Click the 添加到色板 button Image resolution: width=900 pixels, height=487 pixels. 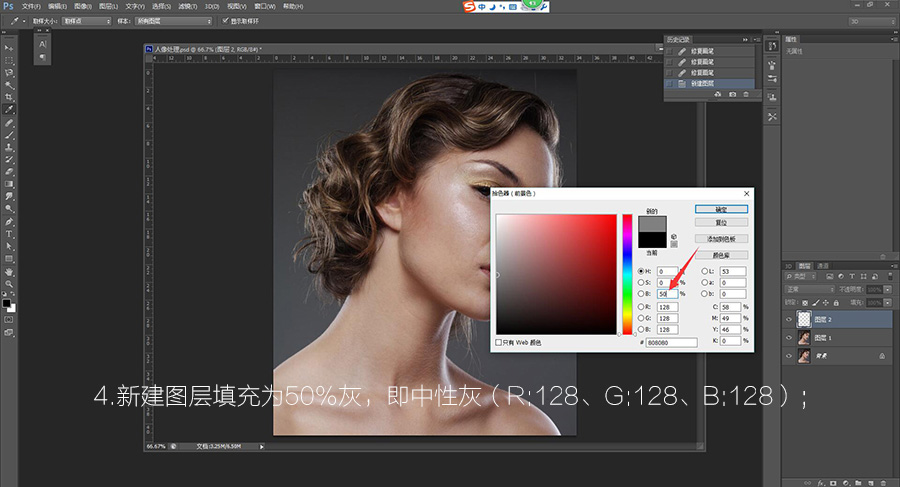721,239
